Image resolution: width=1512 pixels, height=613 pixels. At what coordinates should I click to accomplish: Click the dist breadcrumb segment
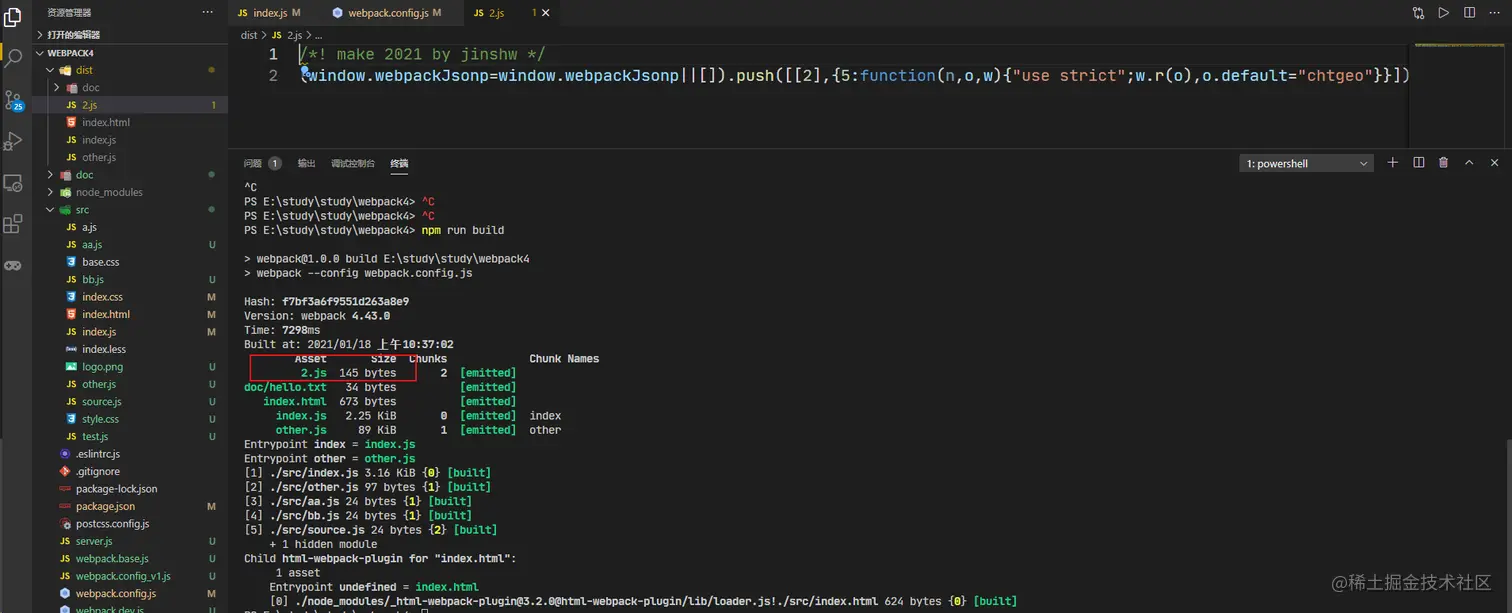tap(249, 35)
